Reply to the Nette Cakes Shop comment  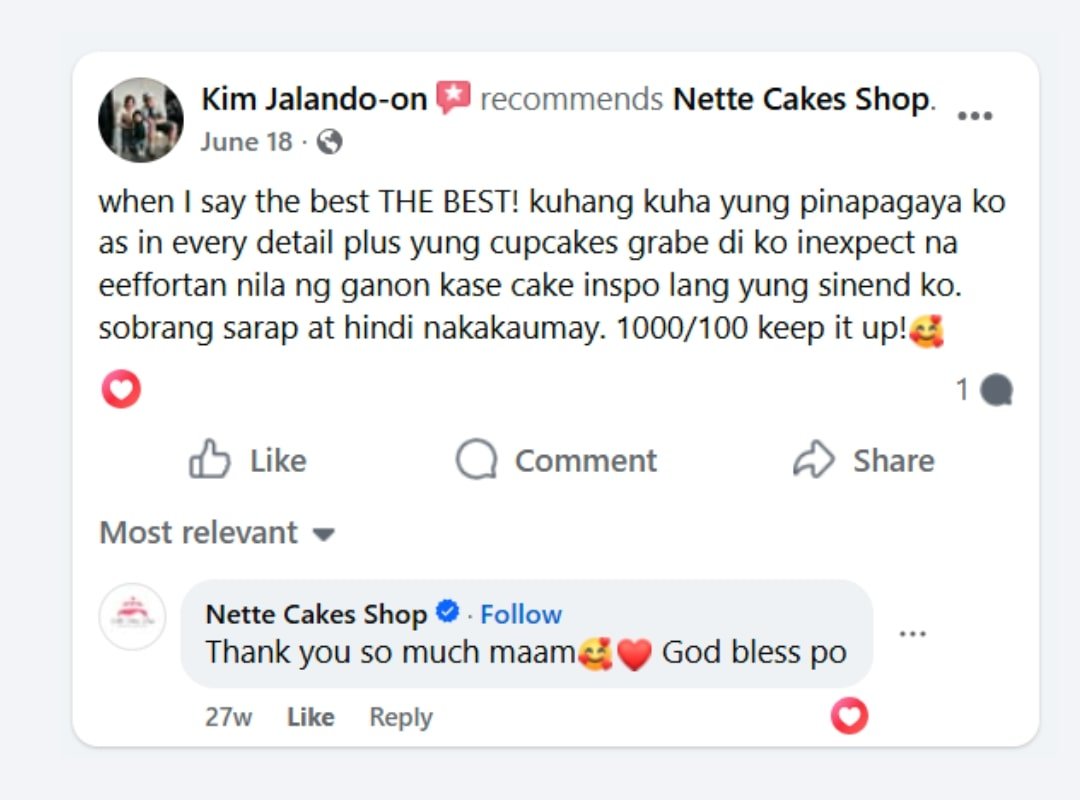click(400, 717)
